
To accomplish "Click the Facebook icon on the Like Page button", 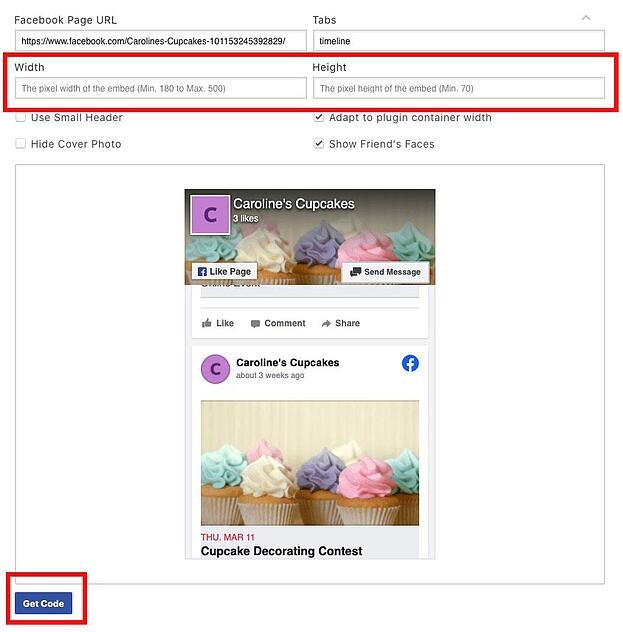I will tap(202, 272).
